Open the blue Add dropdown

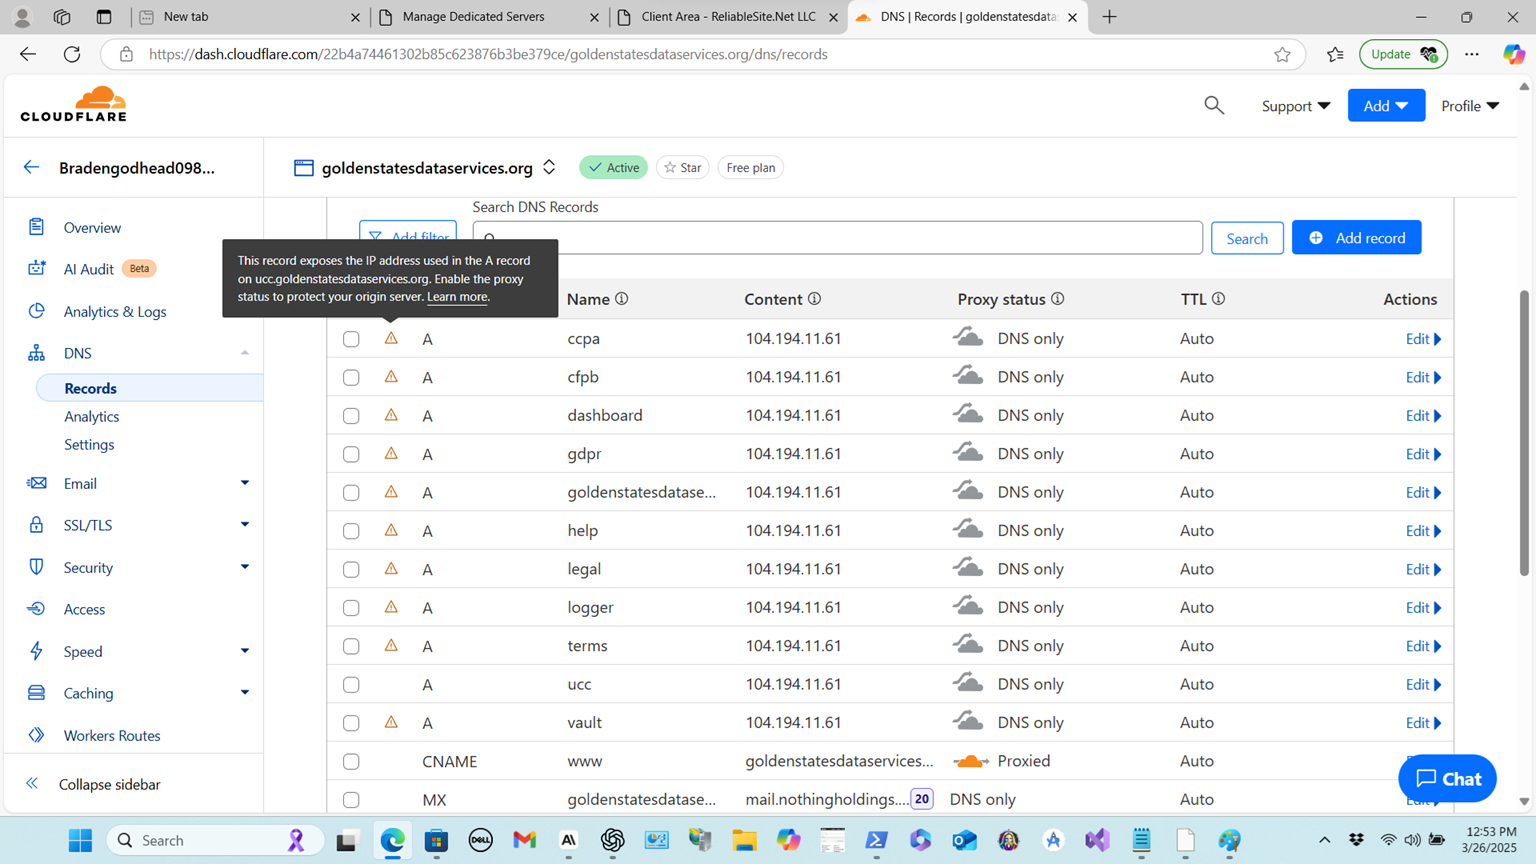tap(1386, 105)
